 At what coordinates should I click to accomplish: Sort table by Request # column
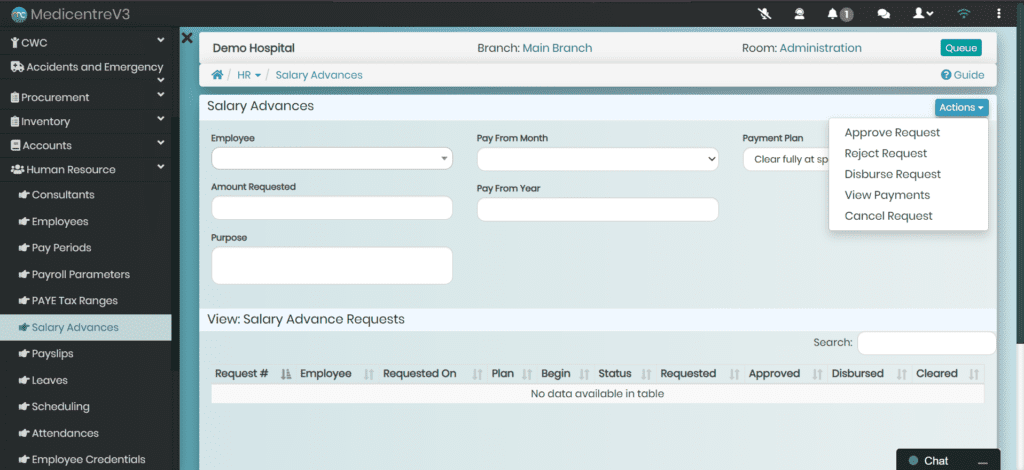[252, 374]
